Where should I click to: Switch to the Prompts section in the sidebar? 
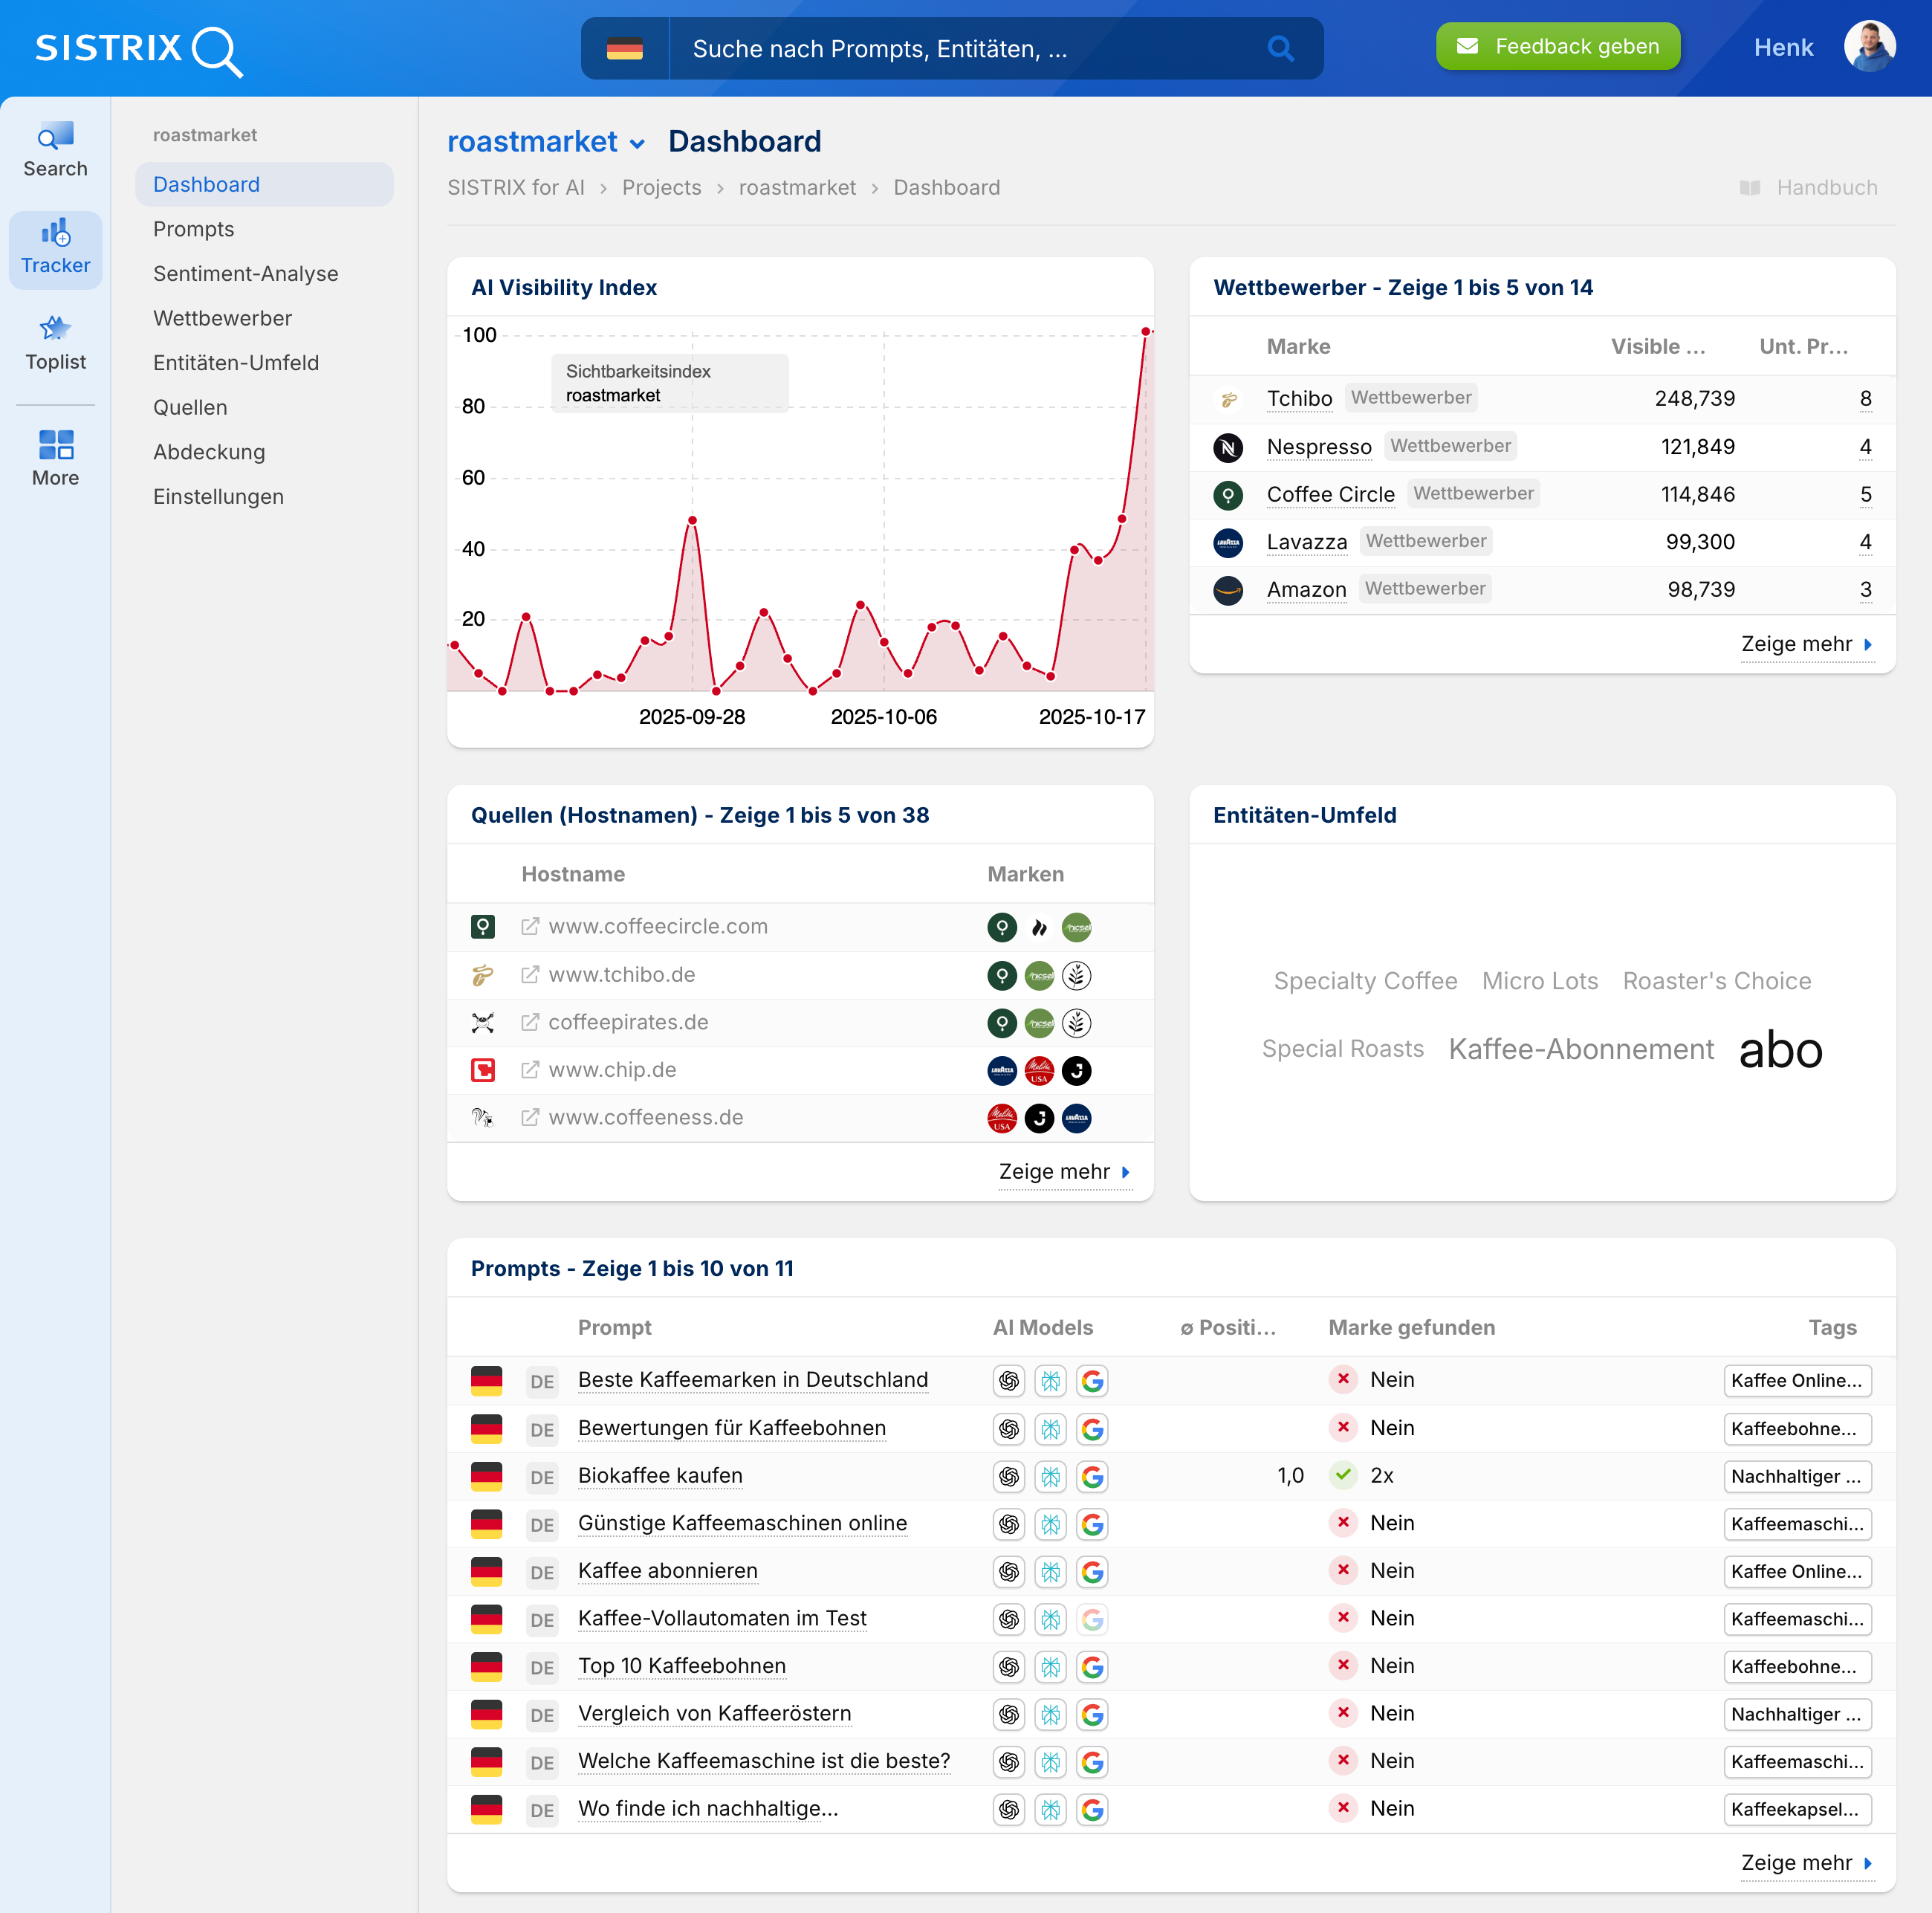[193, 228]
